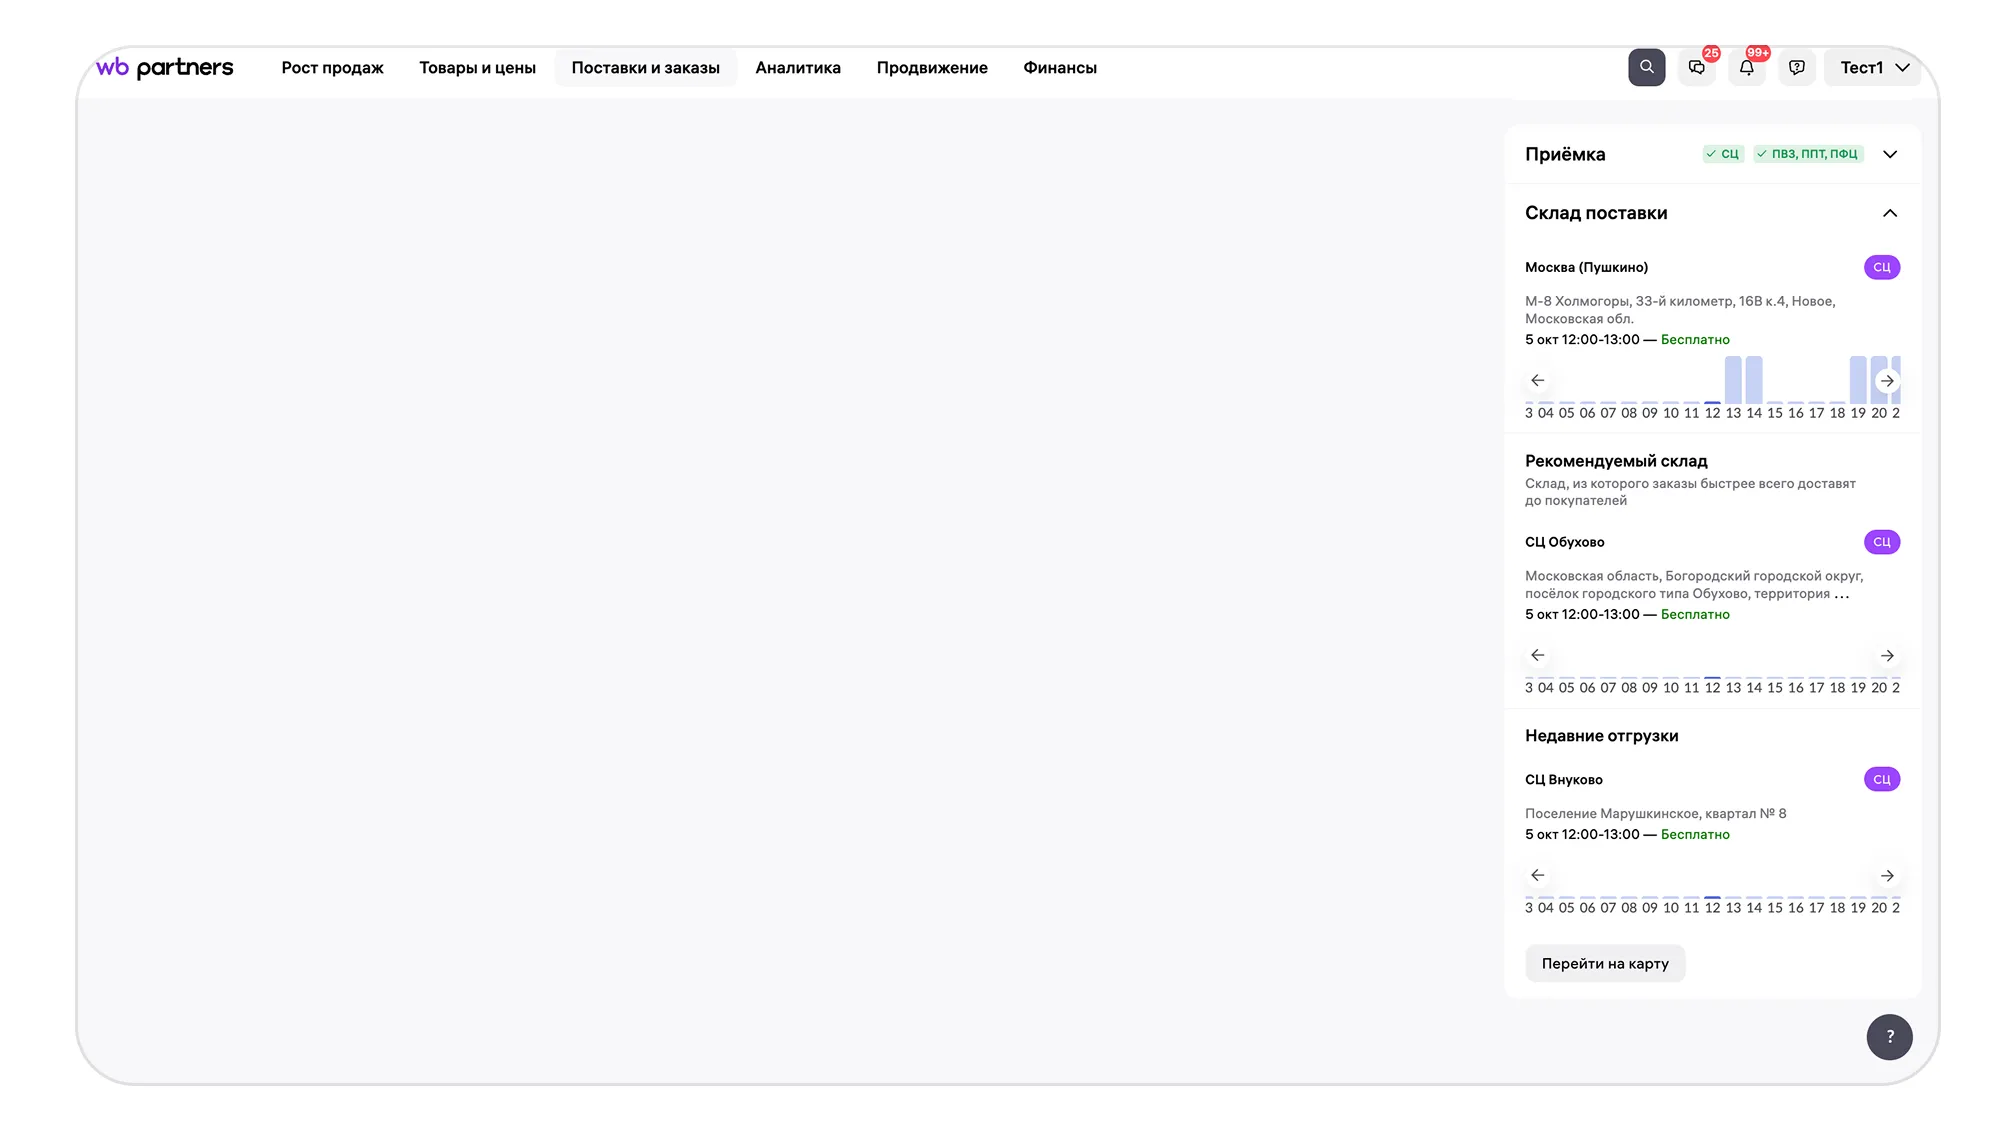
Task: Click Поселение Марушкинское address text
Action: click(1655, 813)
